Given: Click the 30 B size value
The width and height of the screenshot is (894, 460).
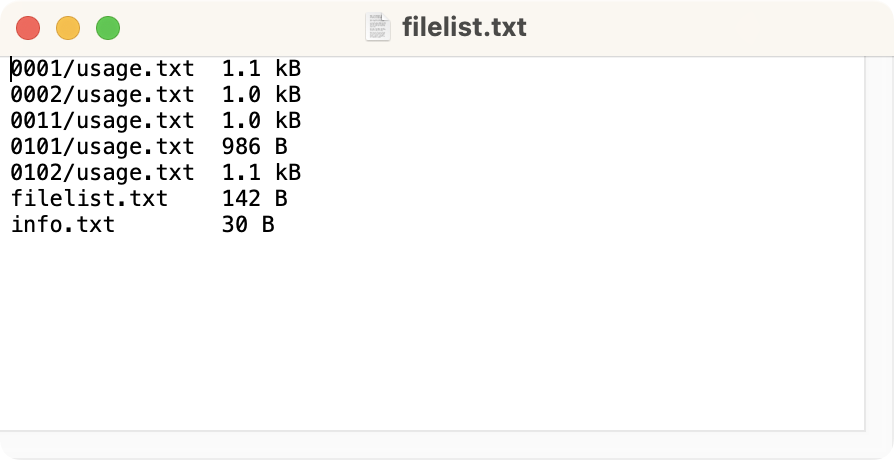Looking at the screenshot, I should pos(248,225).
